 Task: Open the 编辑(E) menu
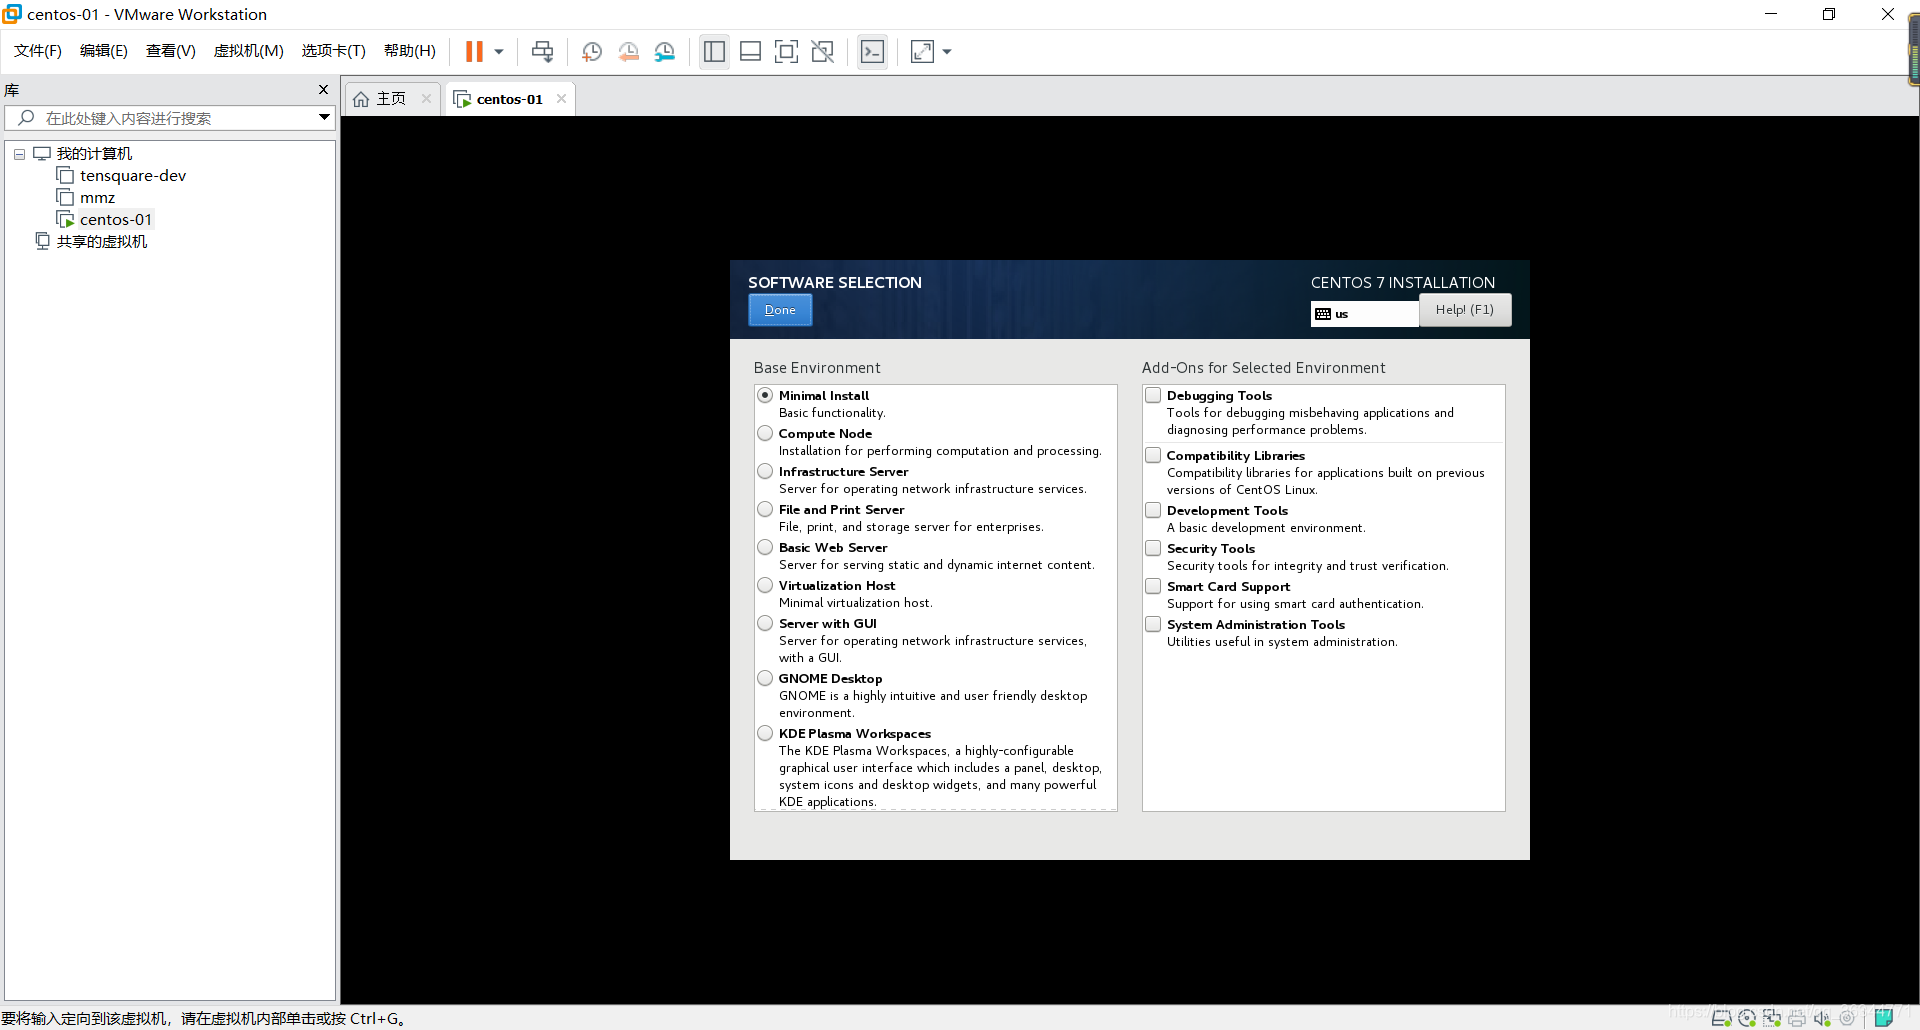[x=104, y=51]
